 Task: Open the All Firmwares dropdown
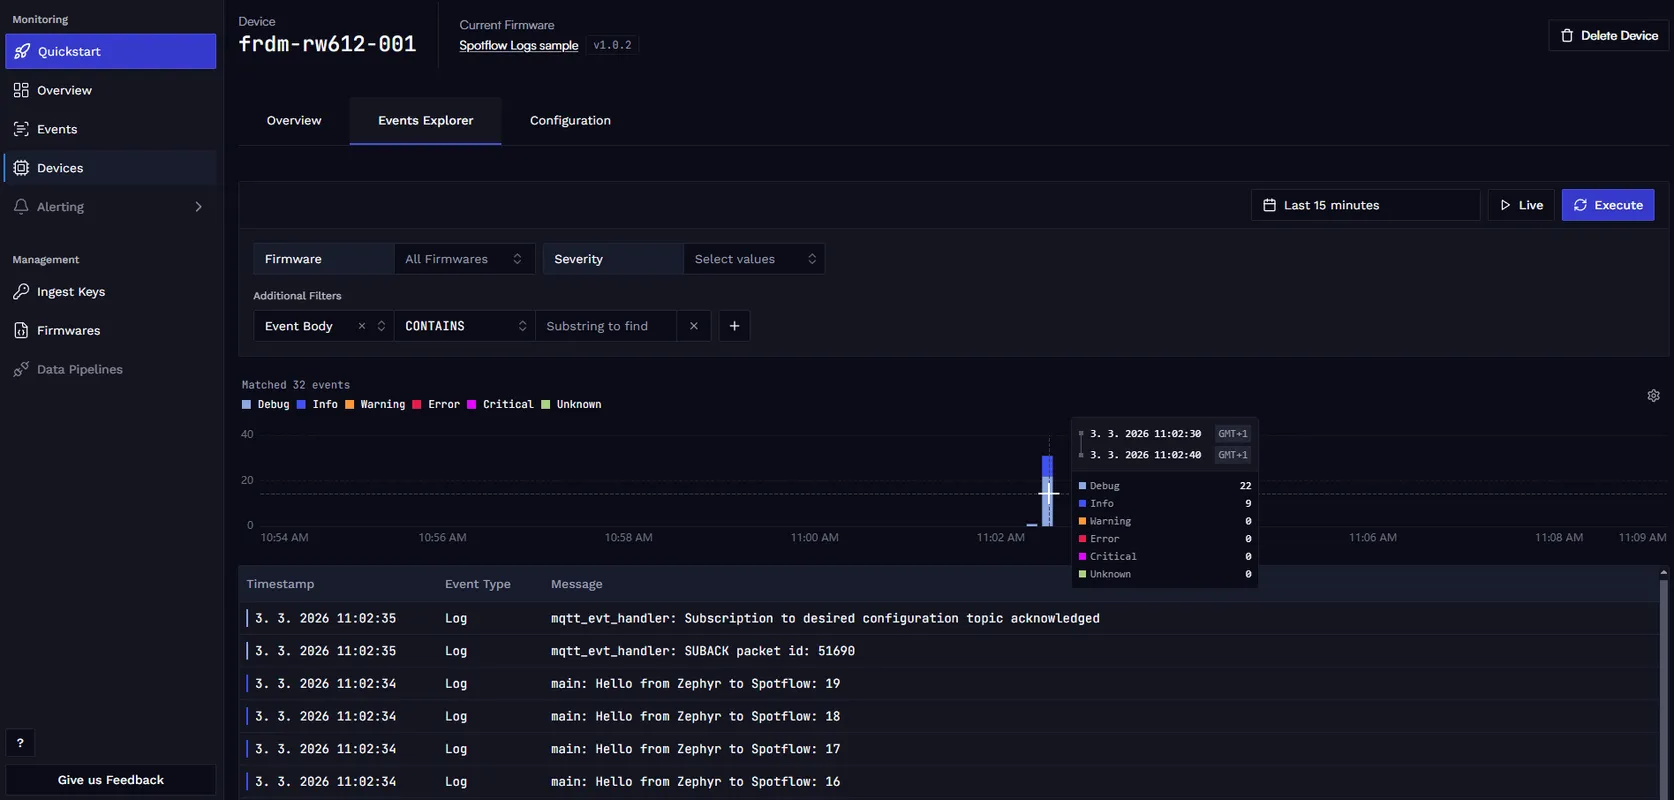[463, 259]
